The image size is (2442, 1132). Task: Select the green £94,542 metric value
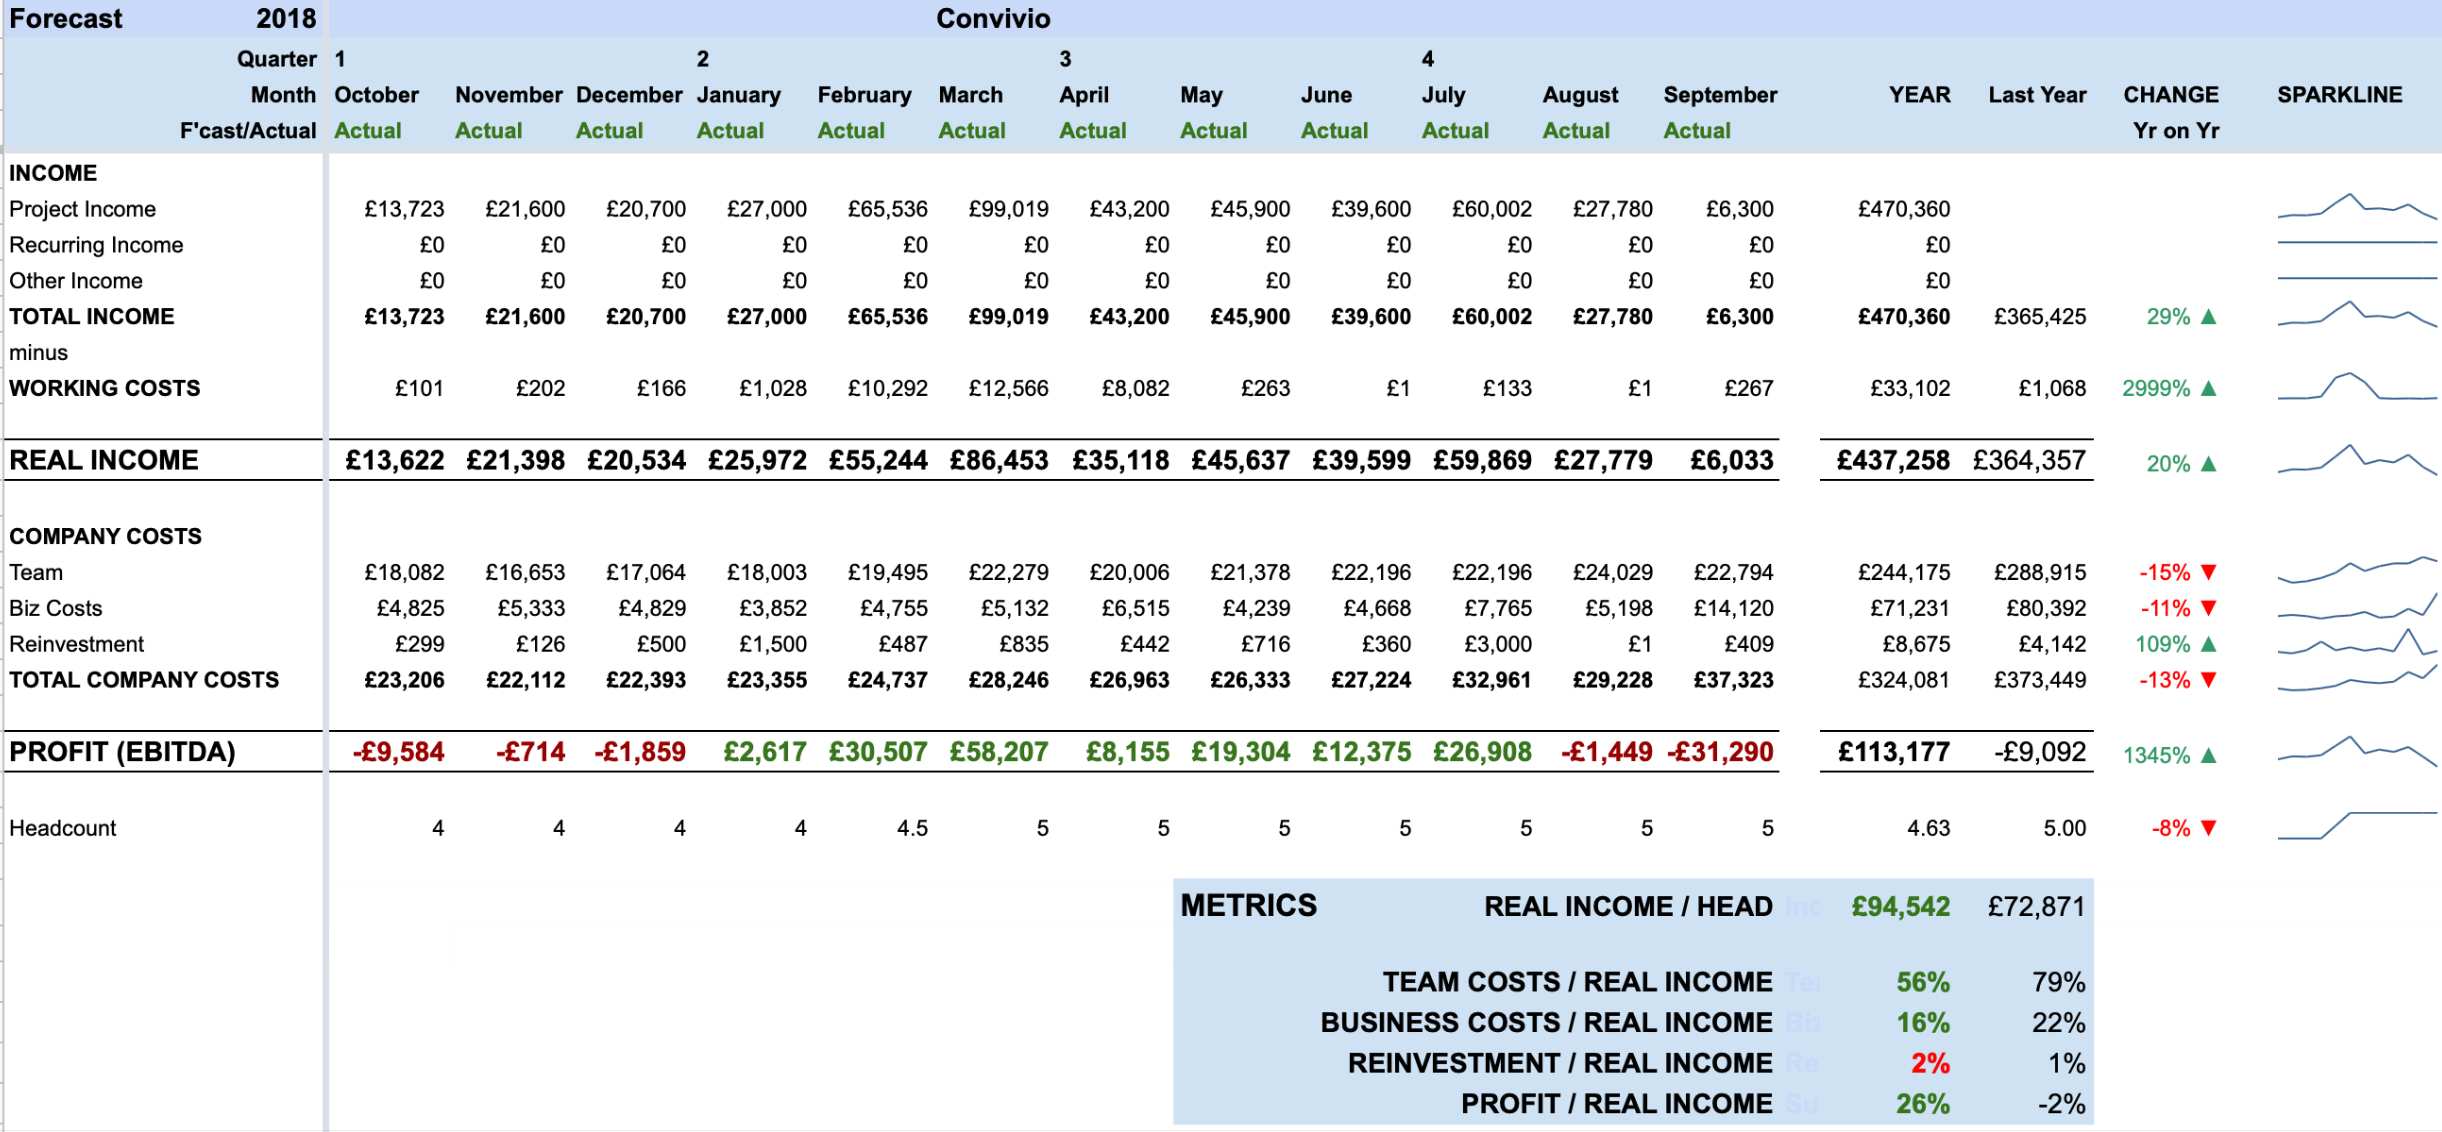point(1899,905)
